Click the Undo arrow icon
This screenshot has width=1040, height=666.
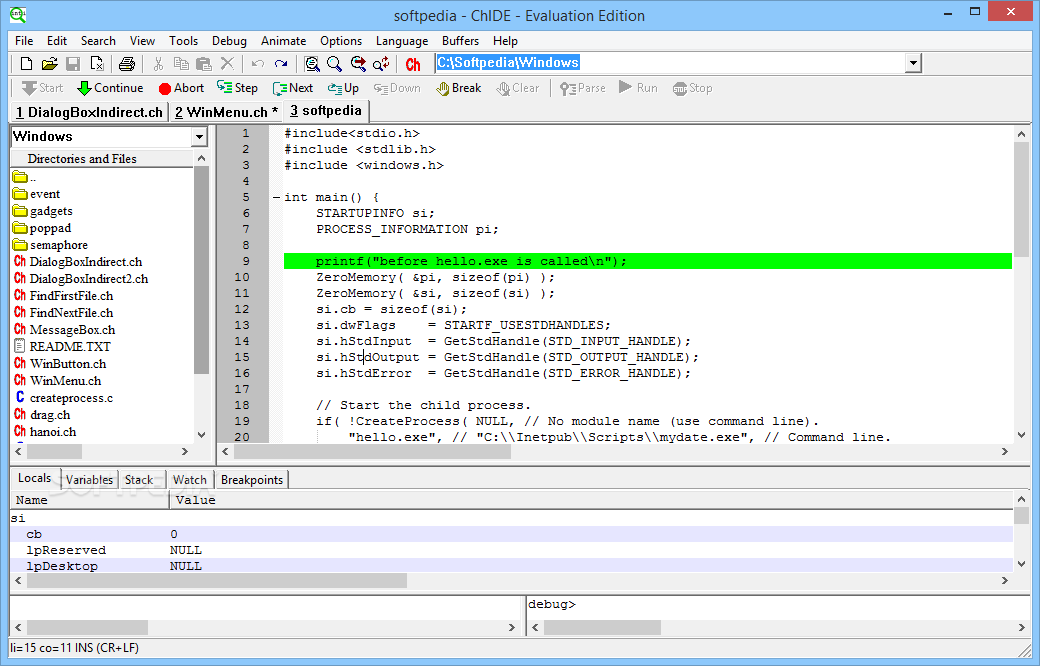(x=258, y=64)
